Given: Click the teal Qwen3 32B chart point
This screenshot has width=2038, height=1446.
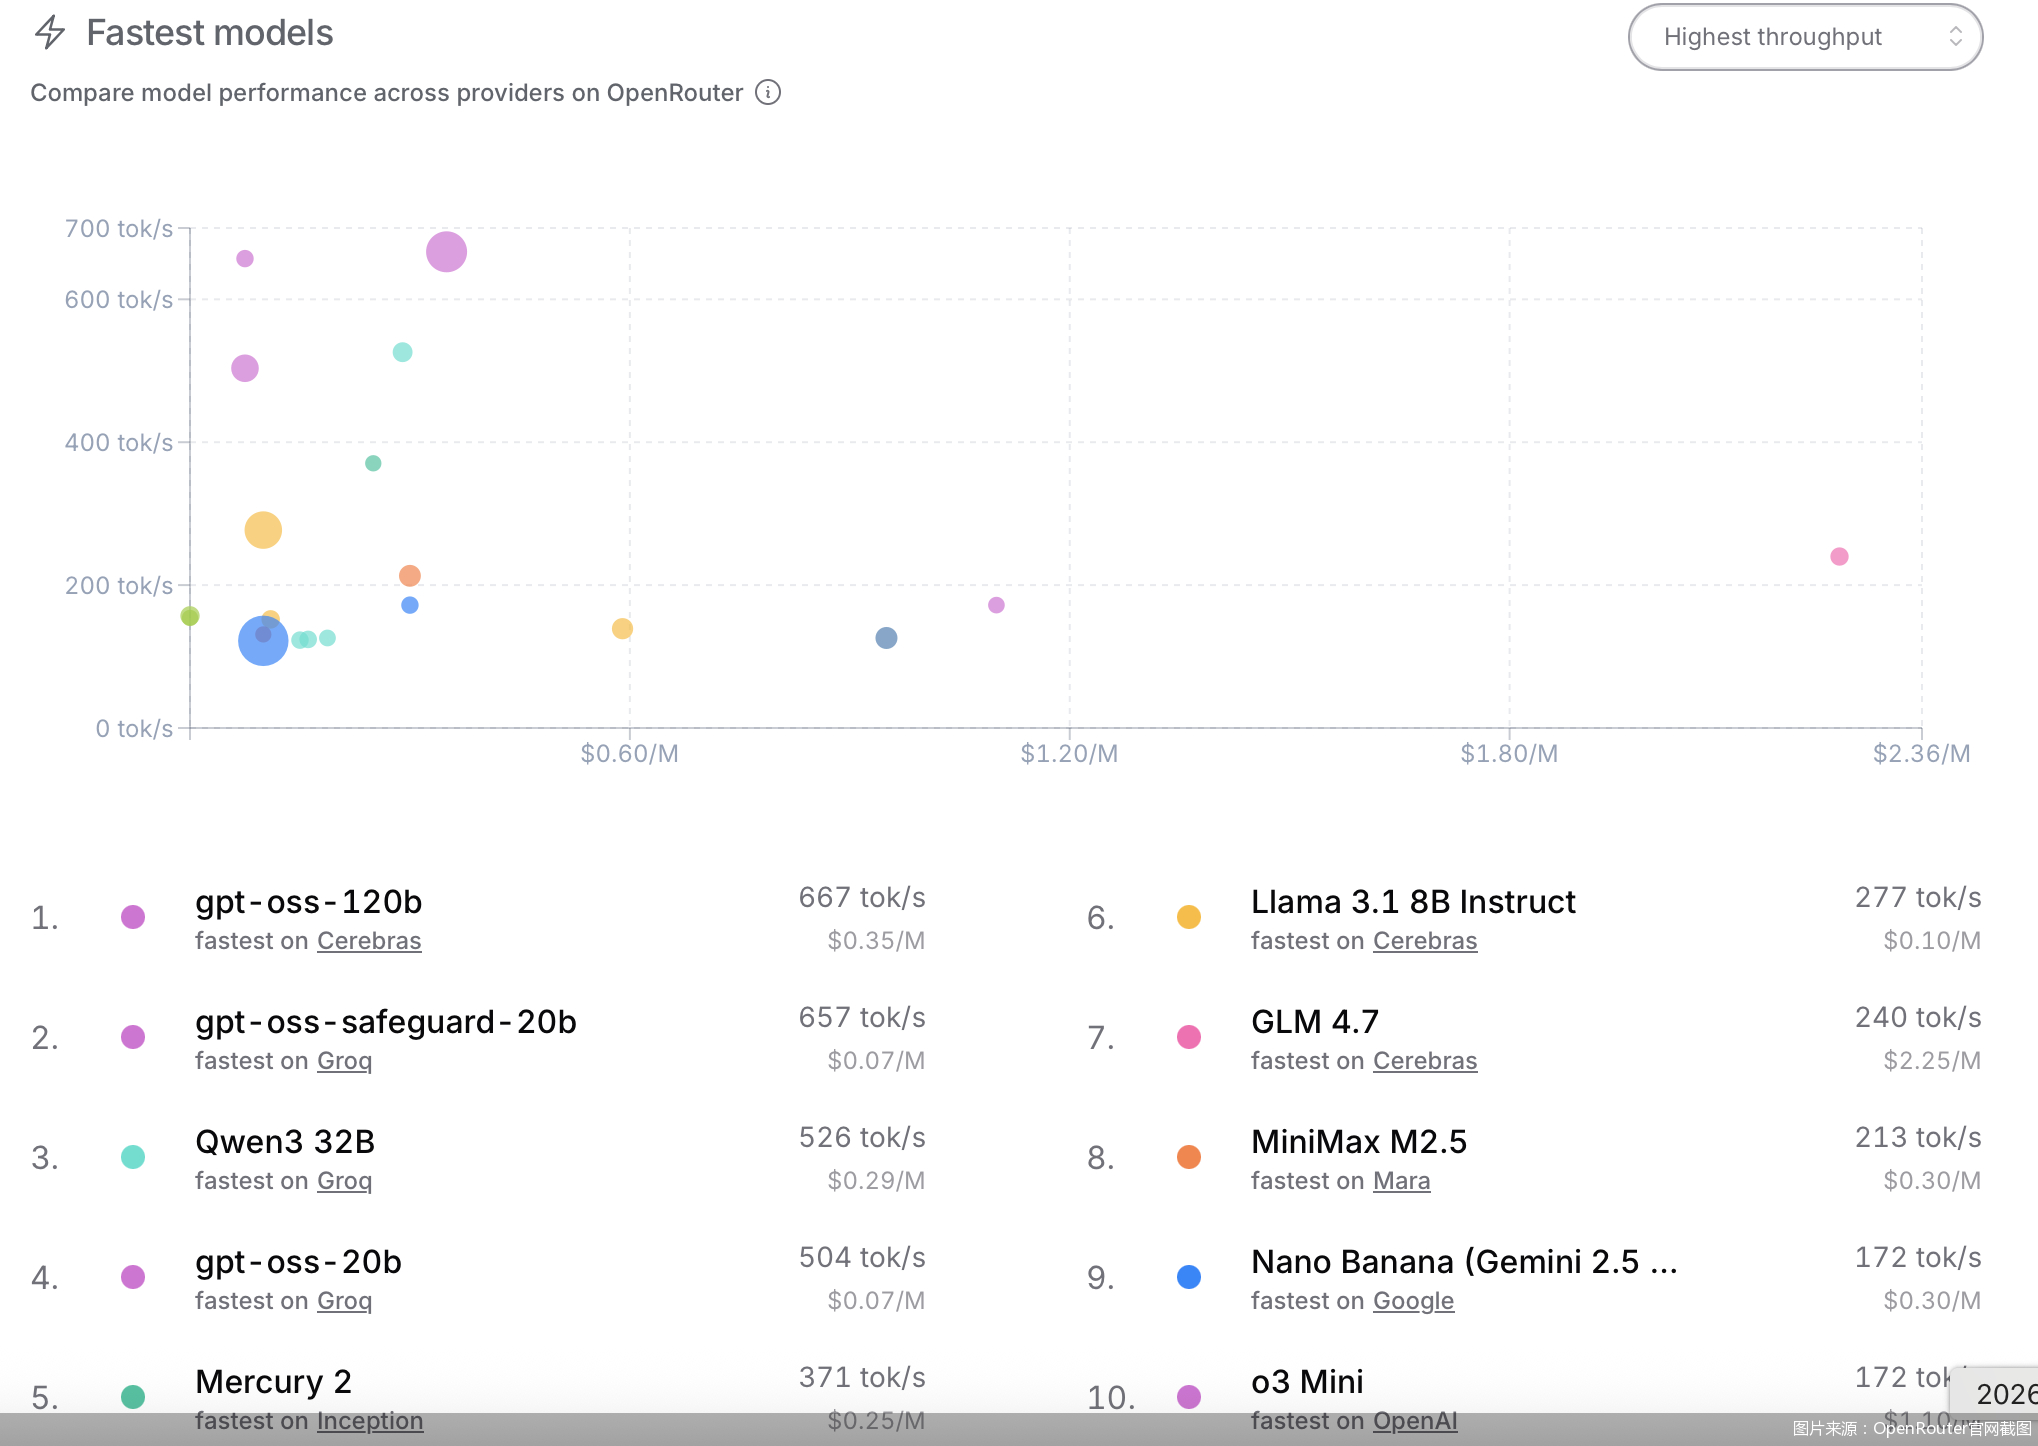Looking at the screenshot, I should pos(402,352).
